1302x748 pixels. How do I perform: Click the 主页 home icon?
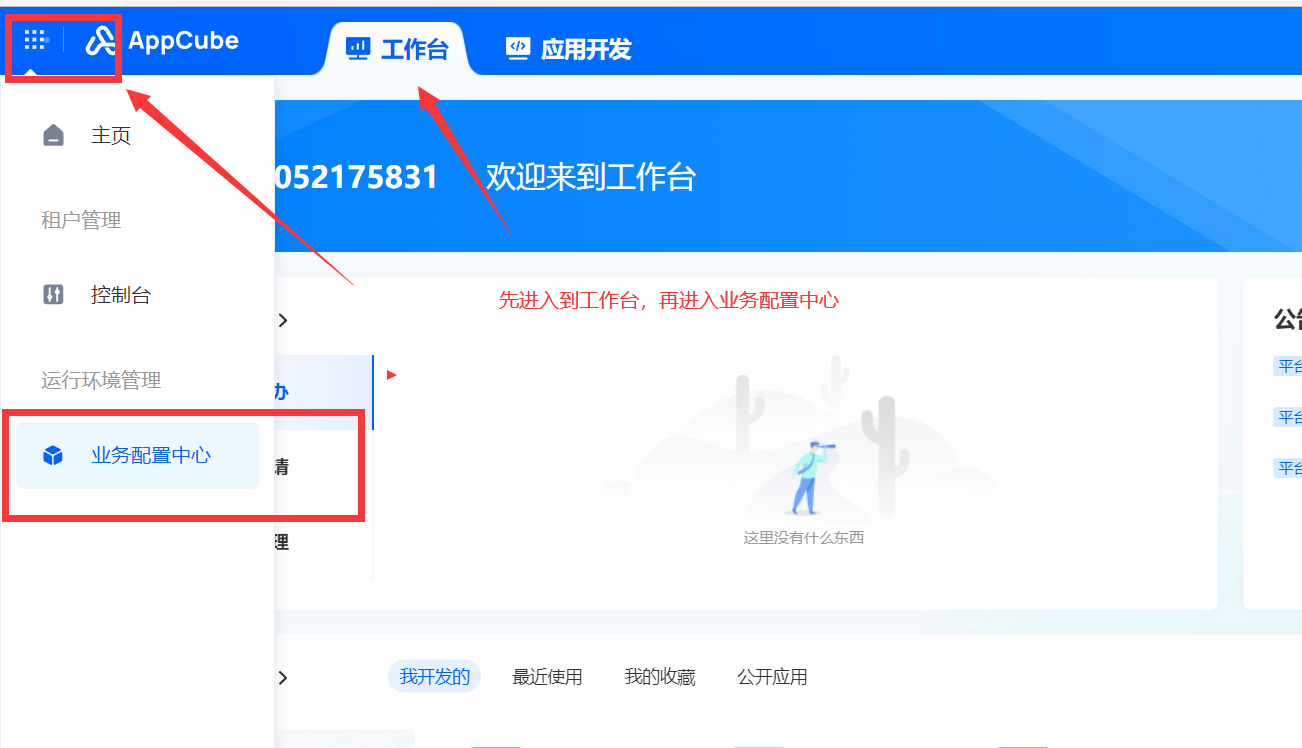tap(54, 136)
